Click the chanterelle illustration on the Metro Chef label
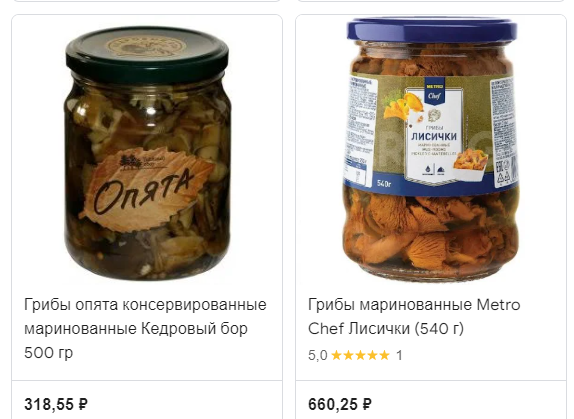Viewport: 574px width, 419px height. 403,106
